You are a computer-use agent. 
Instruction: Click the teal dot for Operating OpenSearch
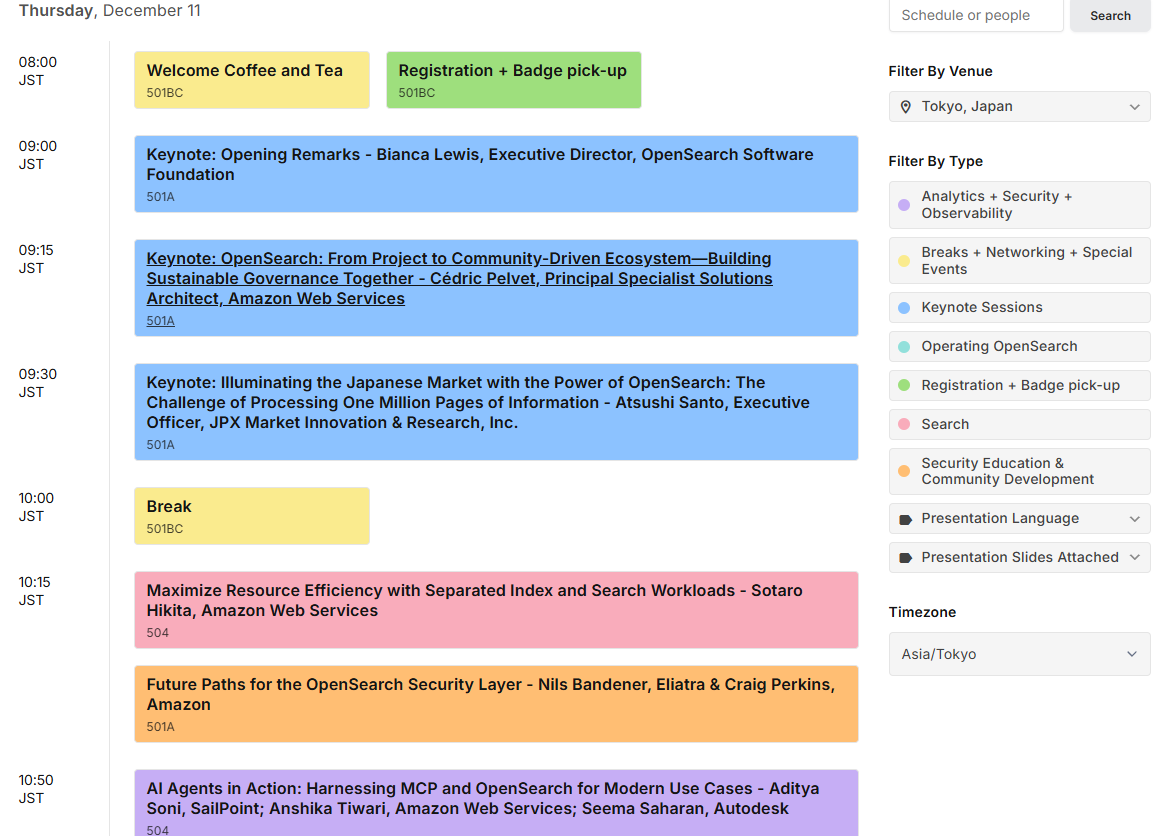click(x=904, y=346)
